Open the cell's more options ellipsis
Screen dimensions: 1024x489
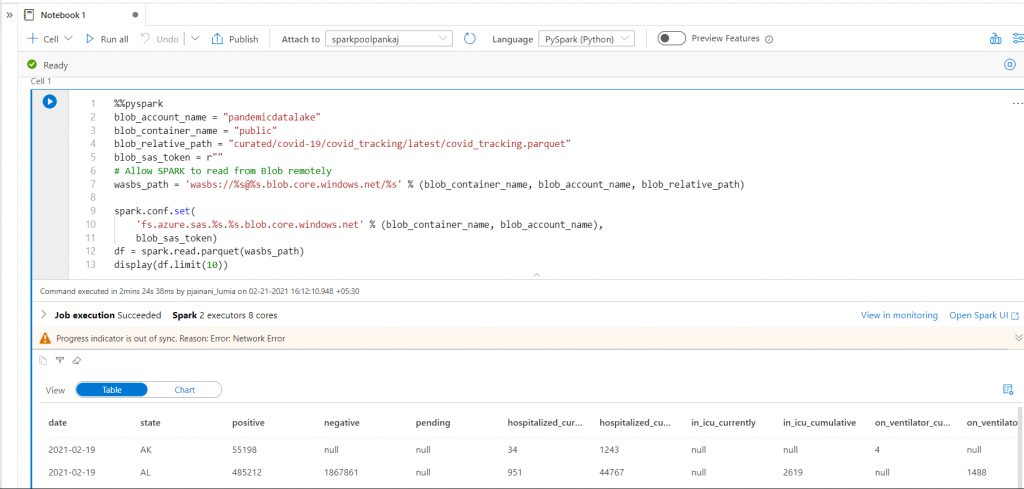coord(1017,103)
